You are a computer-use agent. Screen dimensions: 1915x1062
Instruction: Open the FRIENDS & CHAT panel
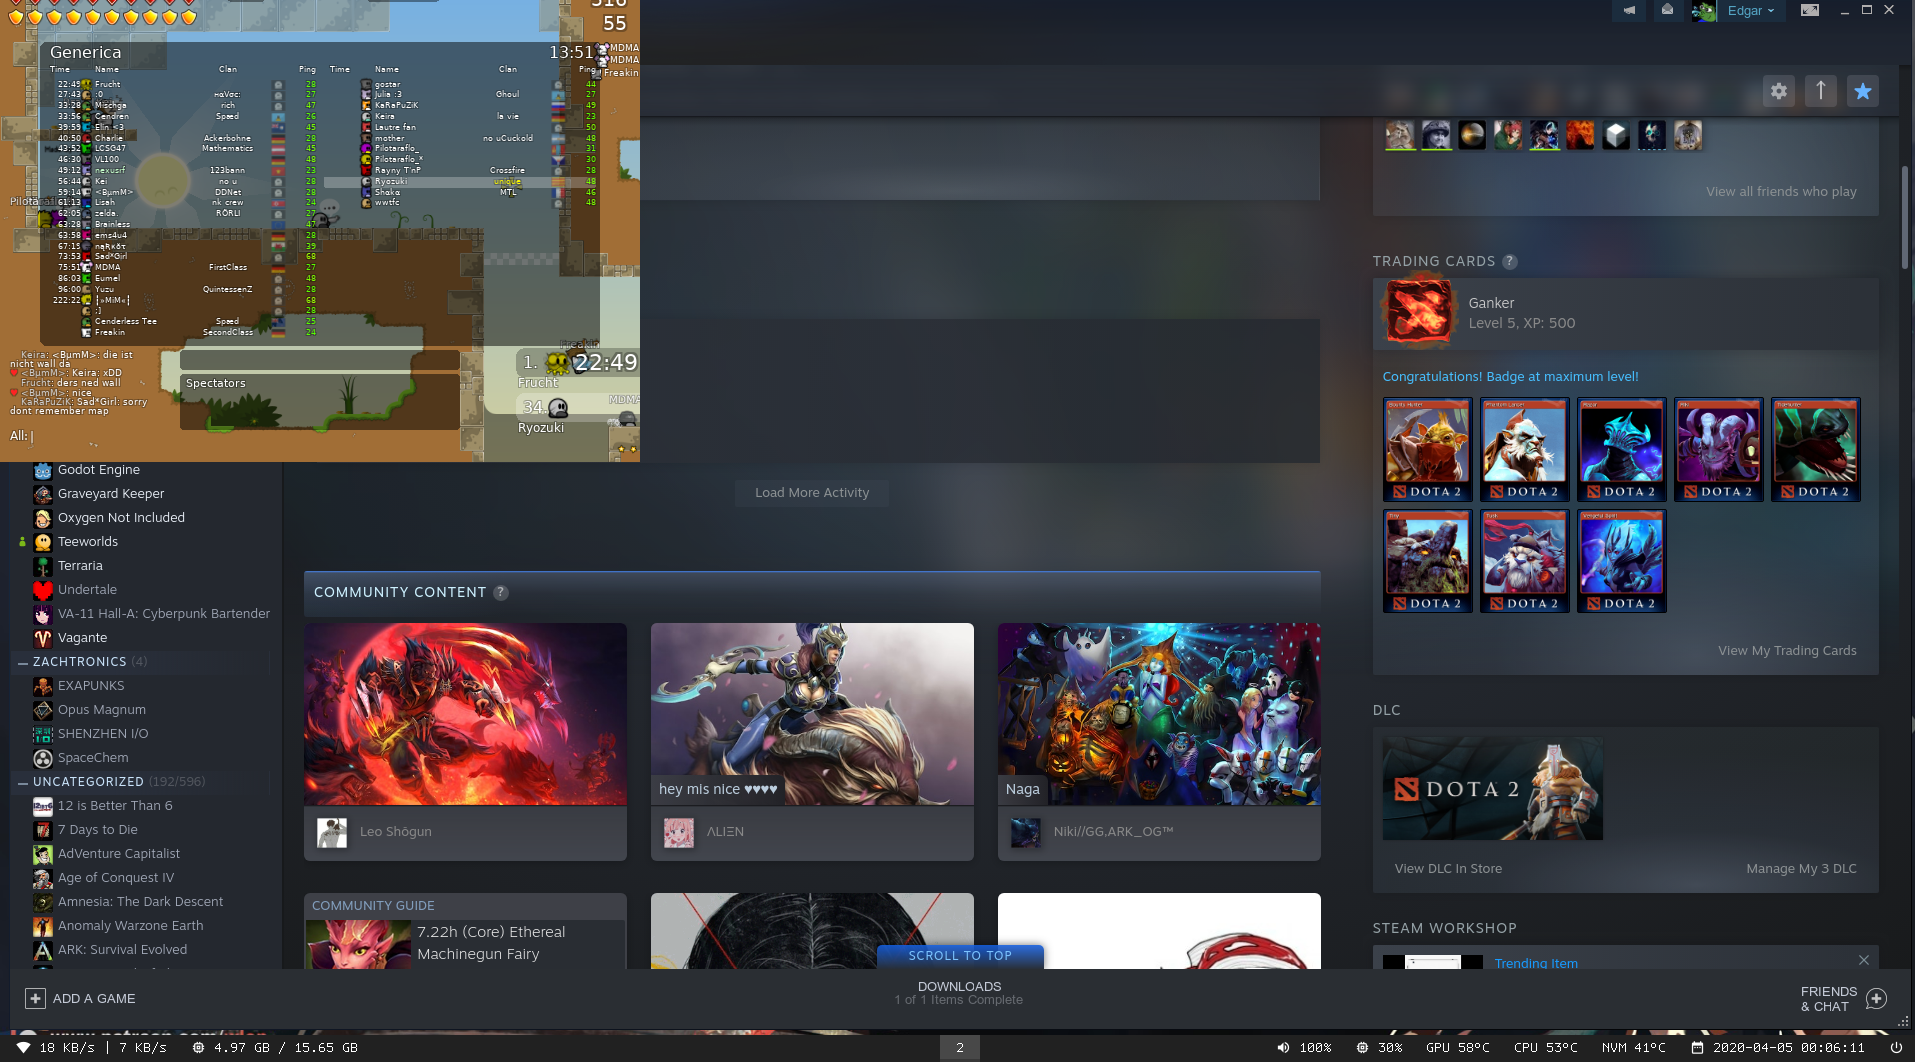coord(1843,999)
